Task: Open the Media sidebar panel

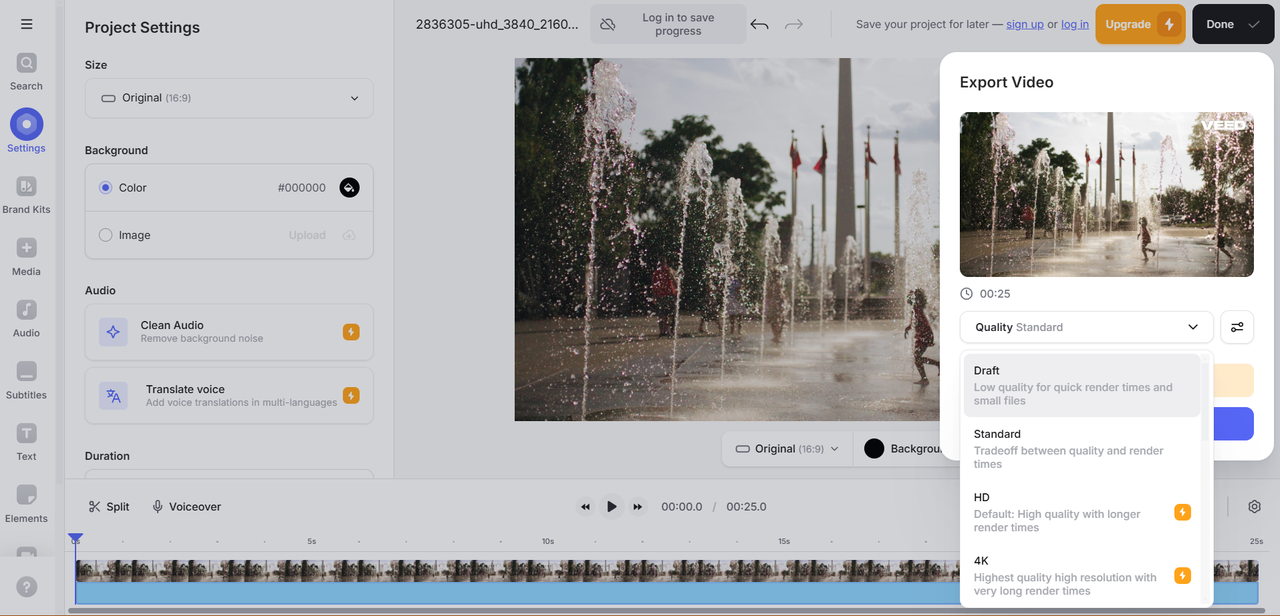Action: coord(26,257)
